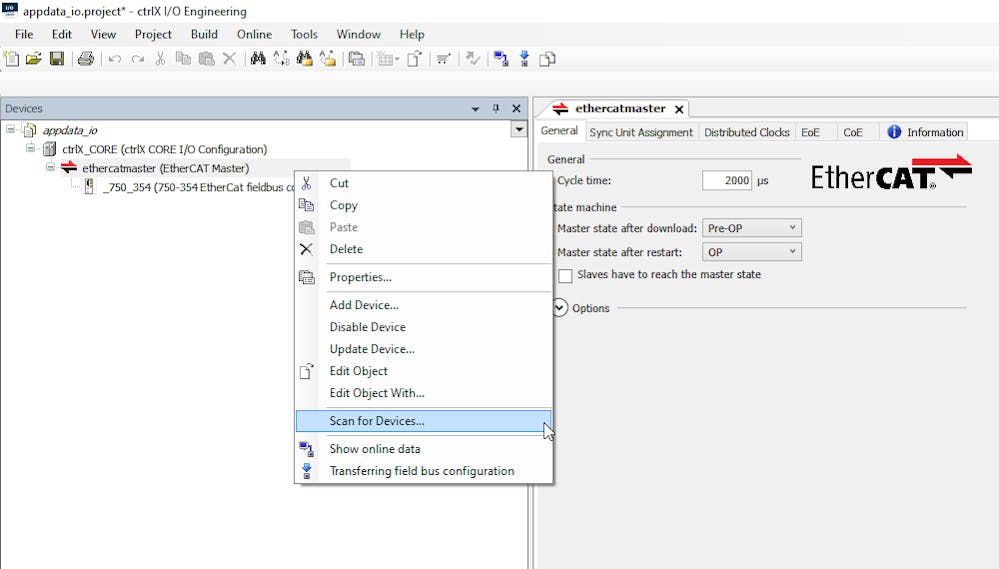Click the Replace in project toolbar icon

327,59
